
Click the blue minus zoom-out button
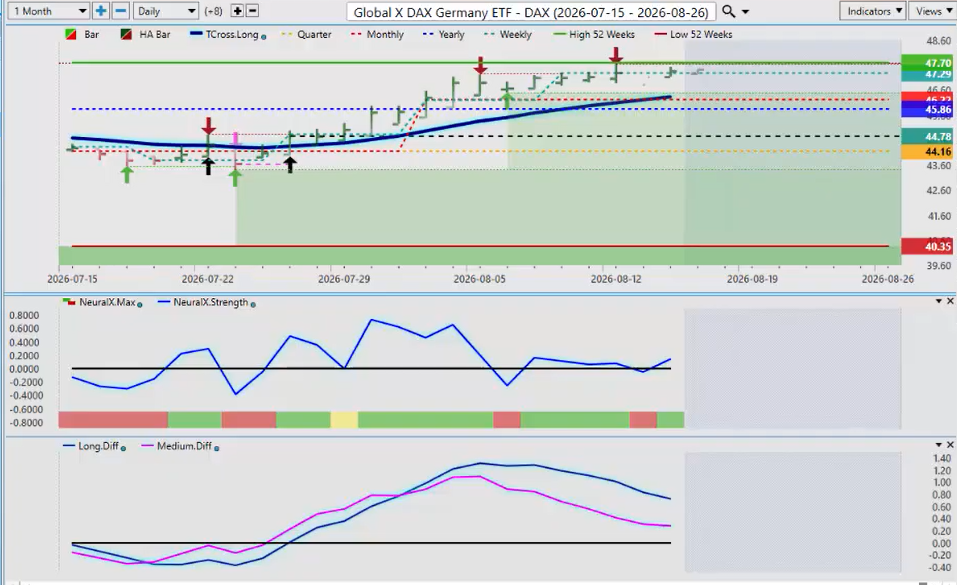[121, 11]
